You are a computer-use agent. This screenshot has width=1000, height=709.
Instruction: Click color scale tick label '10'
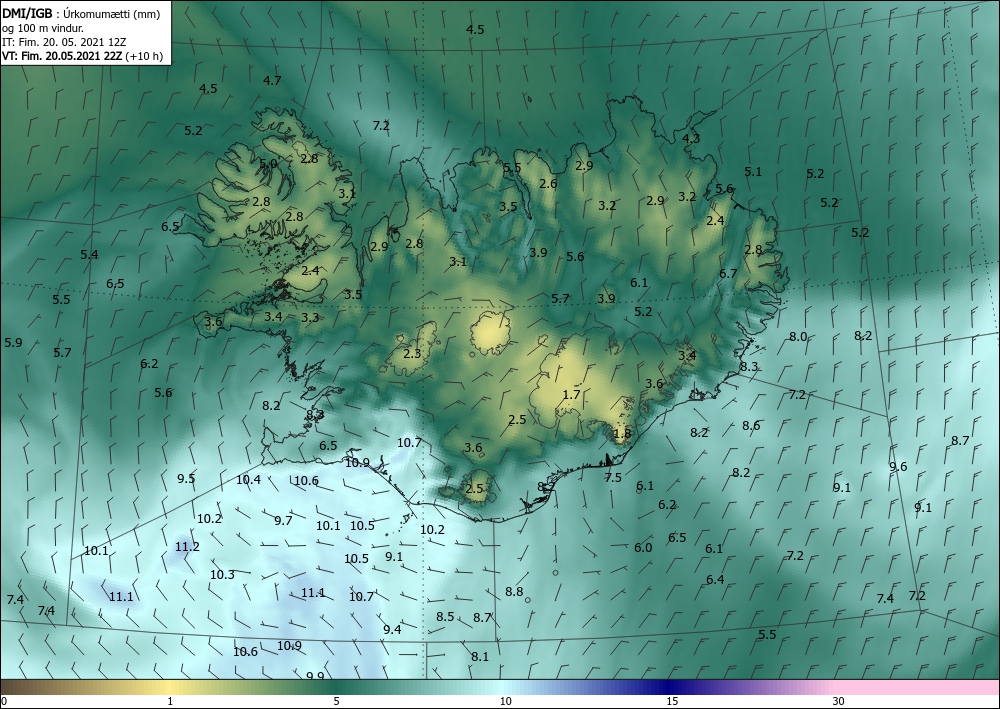(x=505, y=702)
